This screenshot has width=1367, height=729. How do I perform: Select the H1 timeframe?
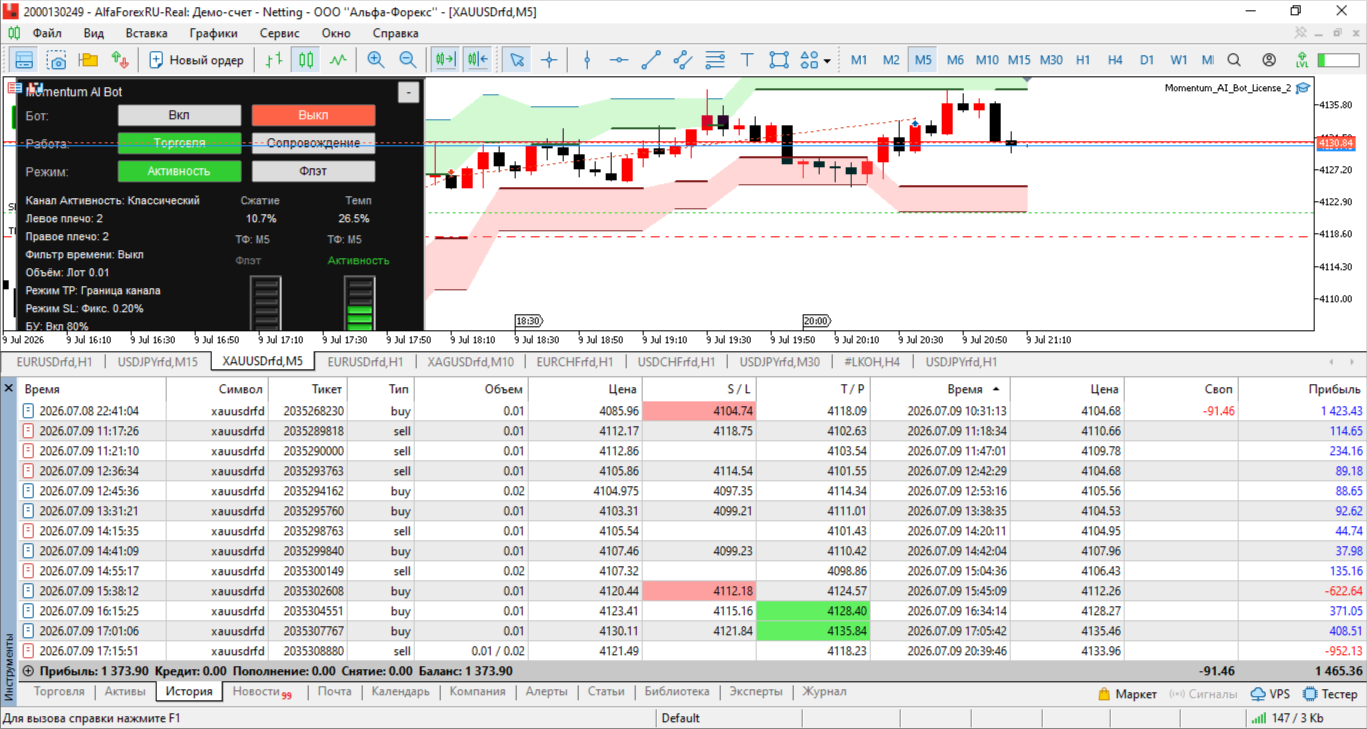coord(1083,60)
